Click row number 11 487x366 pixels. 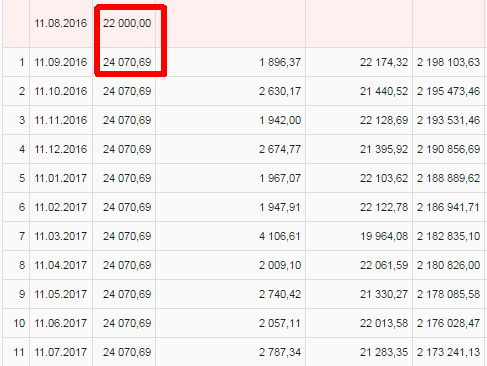[x=19, y=352]
